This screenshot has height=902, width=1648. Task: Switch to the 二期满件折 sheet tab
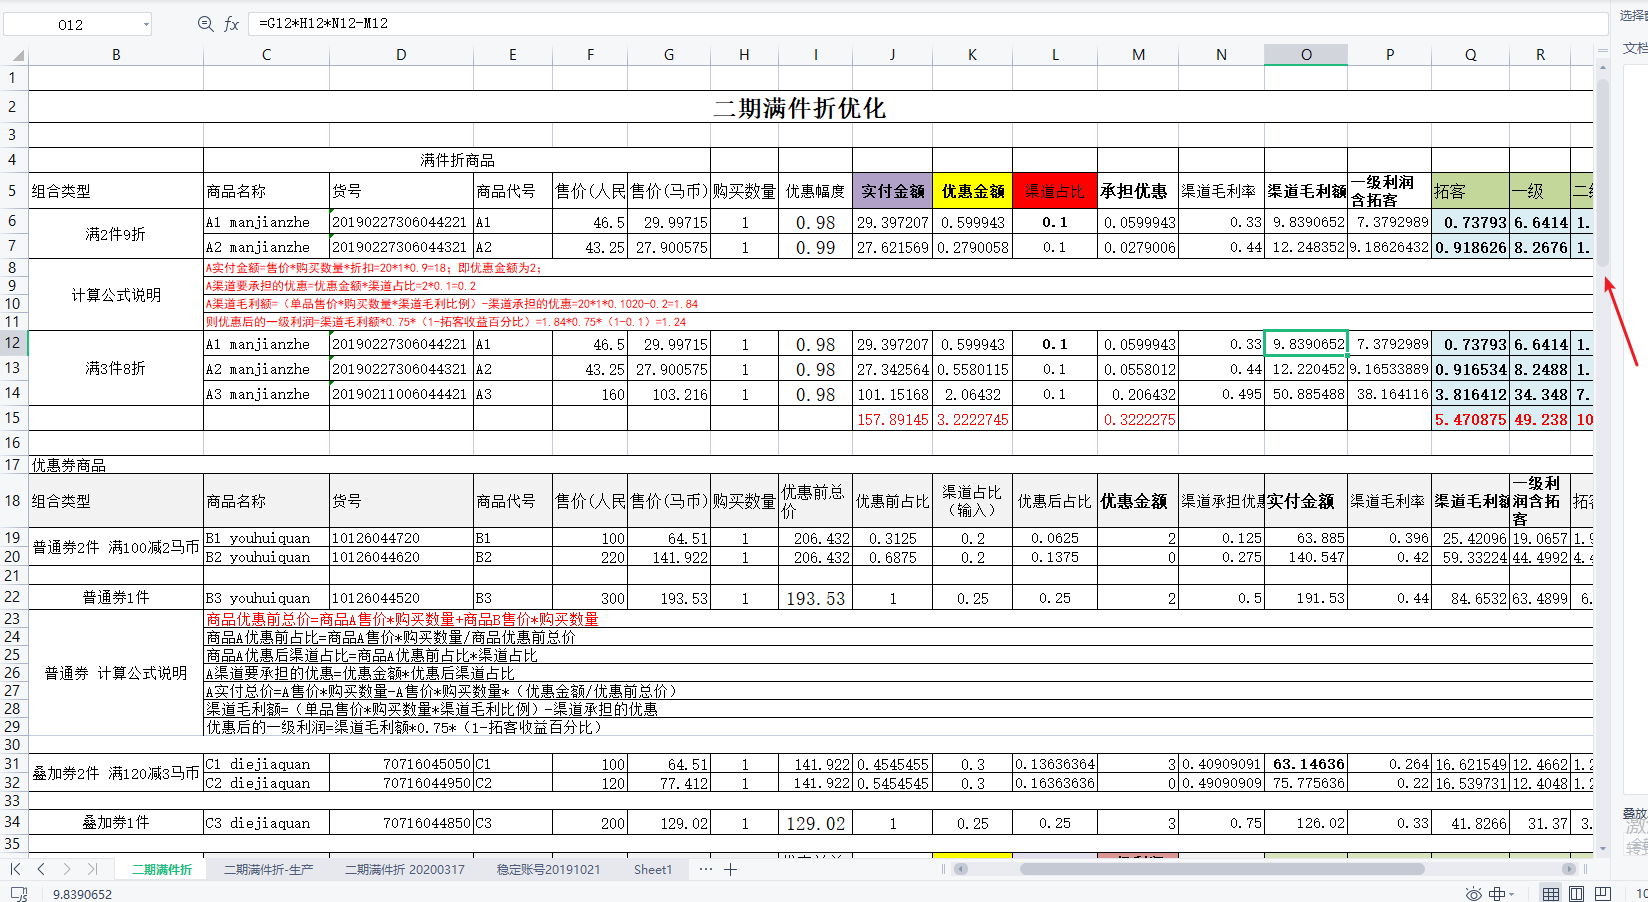[162, 869]
